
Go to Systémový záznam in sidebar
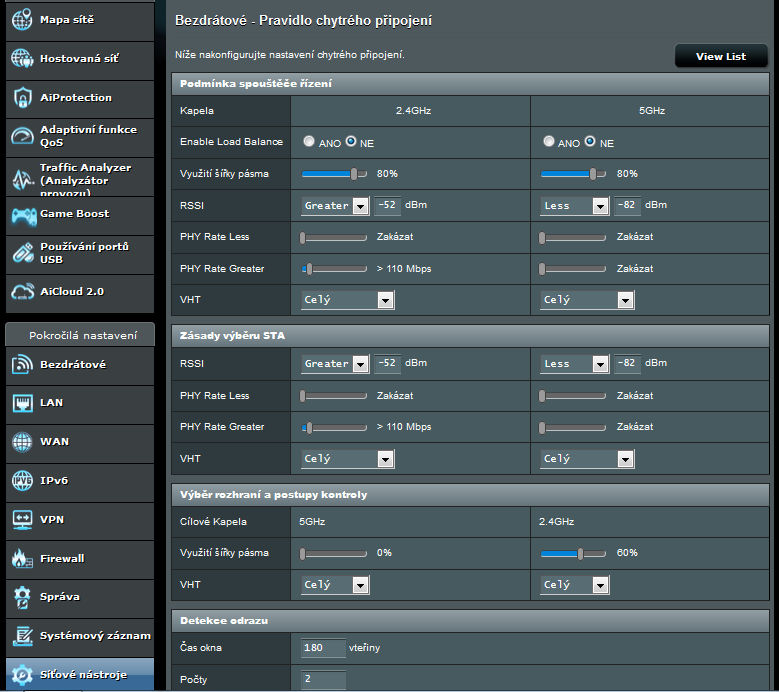[x=80, y=635]
